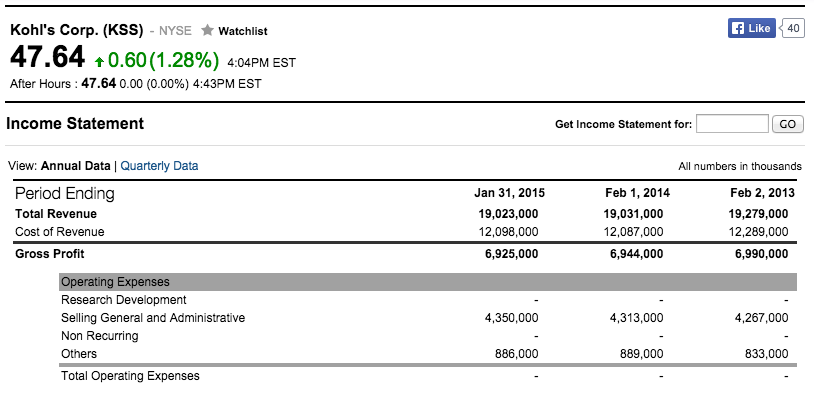
Task: Select the Feb 1, 2014 column header
Action: coord(637,193)
